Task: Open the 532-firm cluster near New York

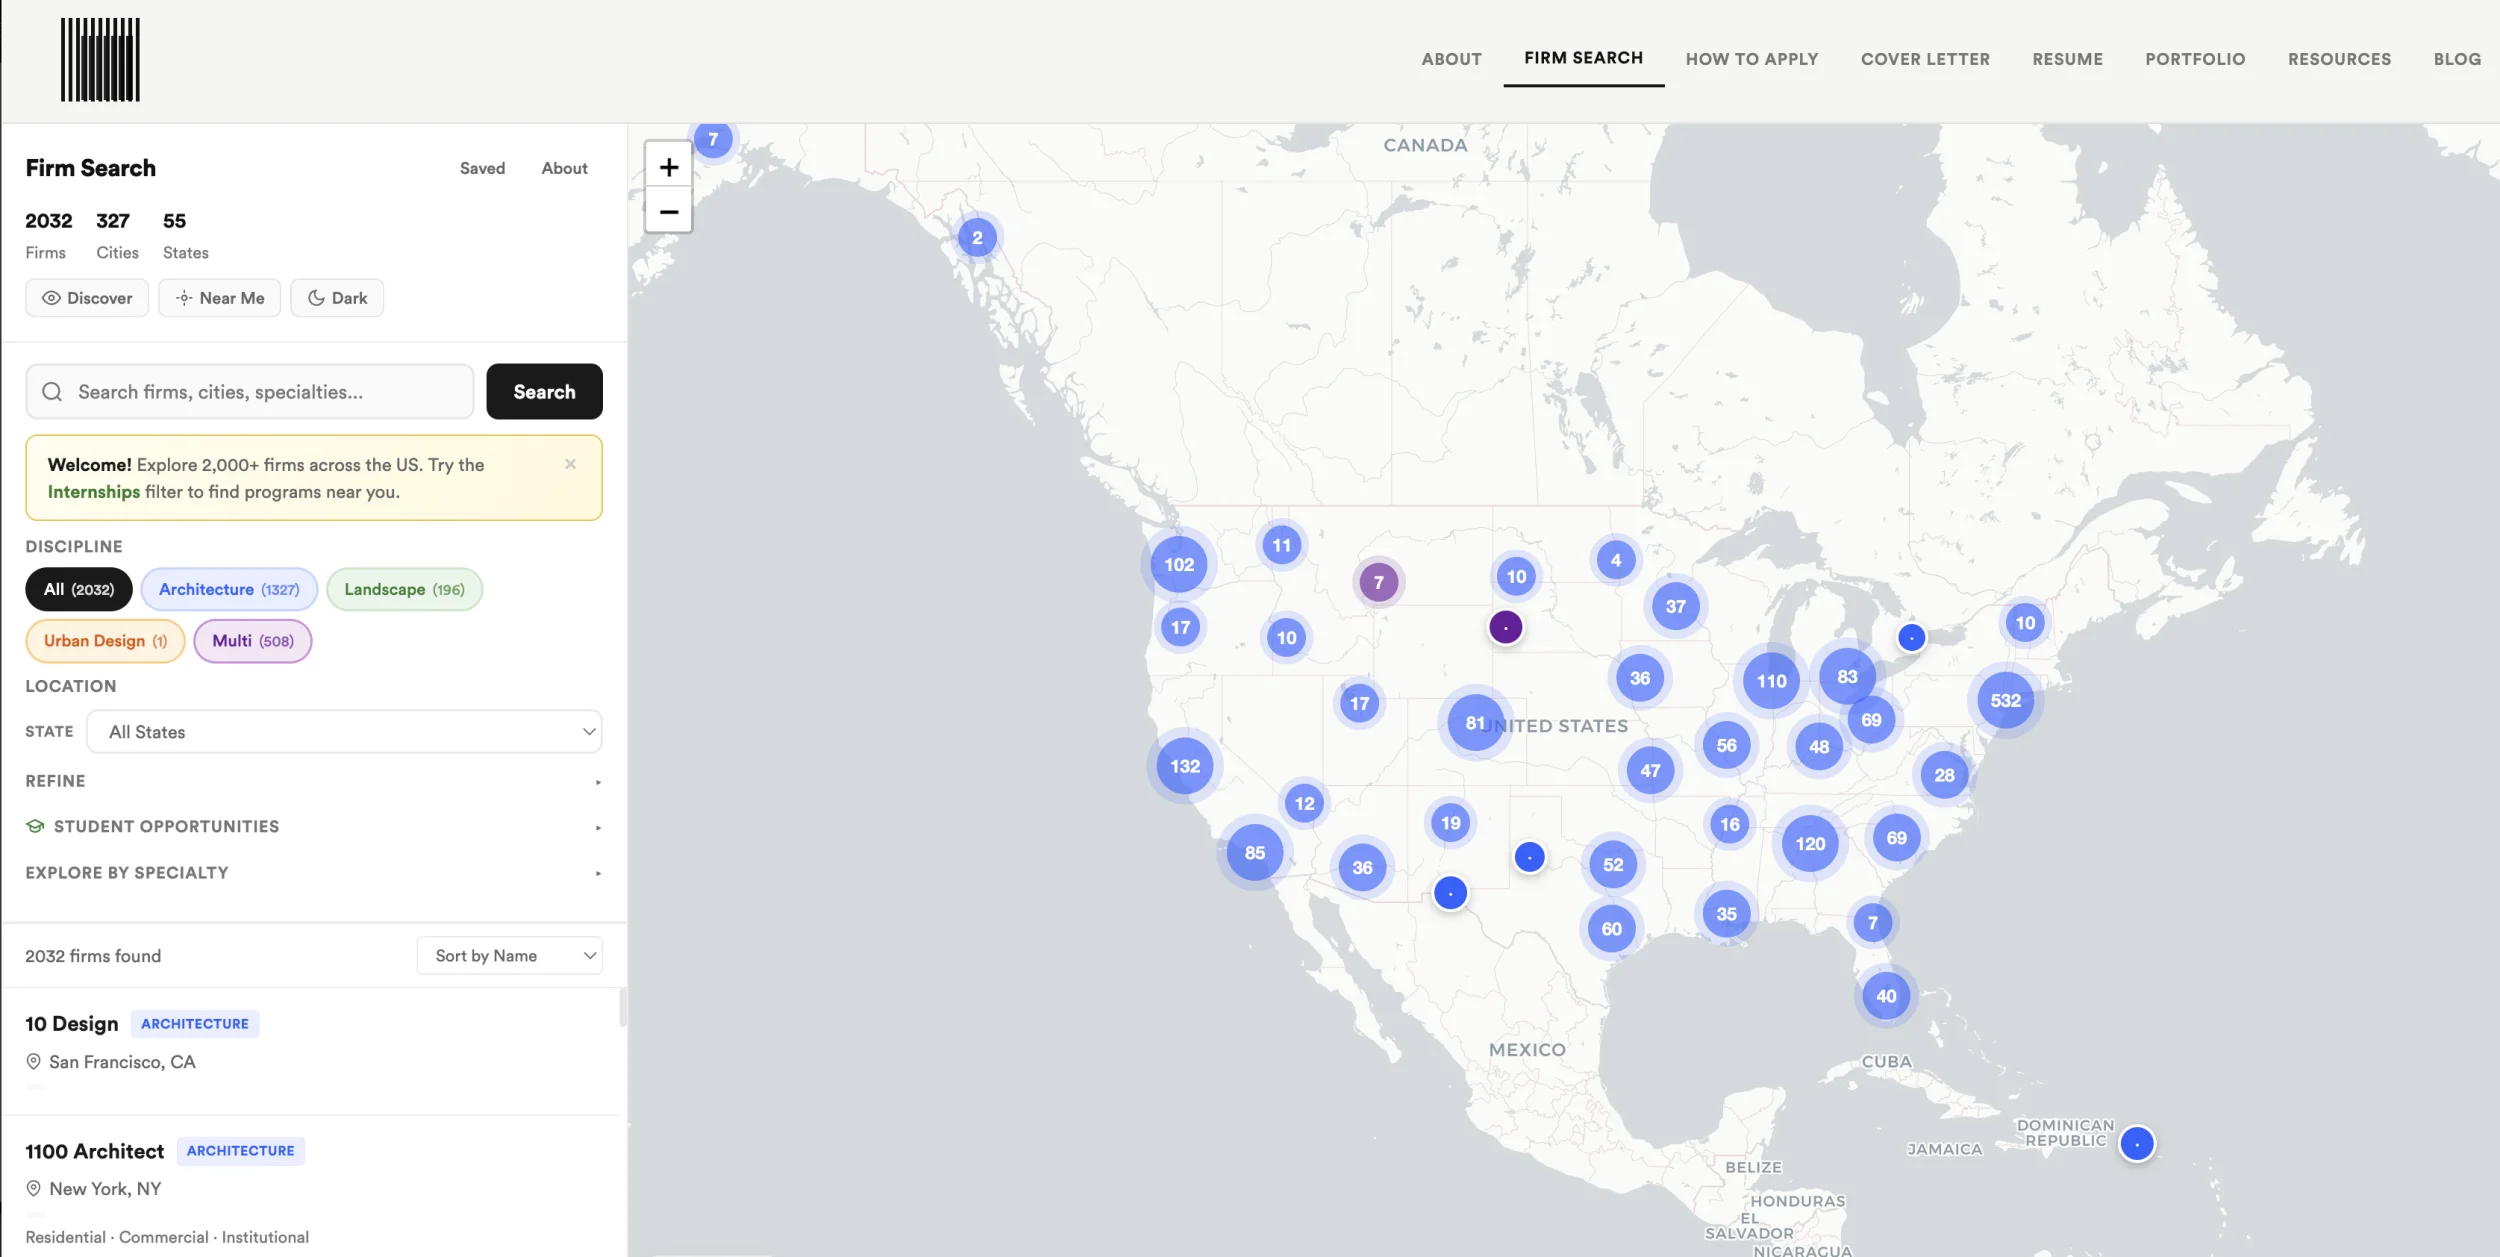Action: 2005,701
